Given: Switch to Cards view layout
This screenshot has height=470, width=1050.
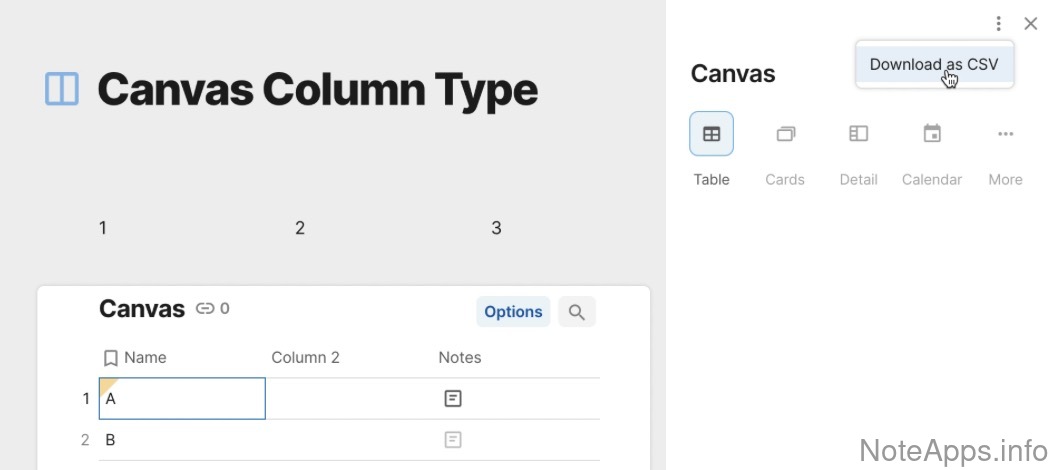Looking at the screenshot, I should pyautogui.click(x=785, y=134).
